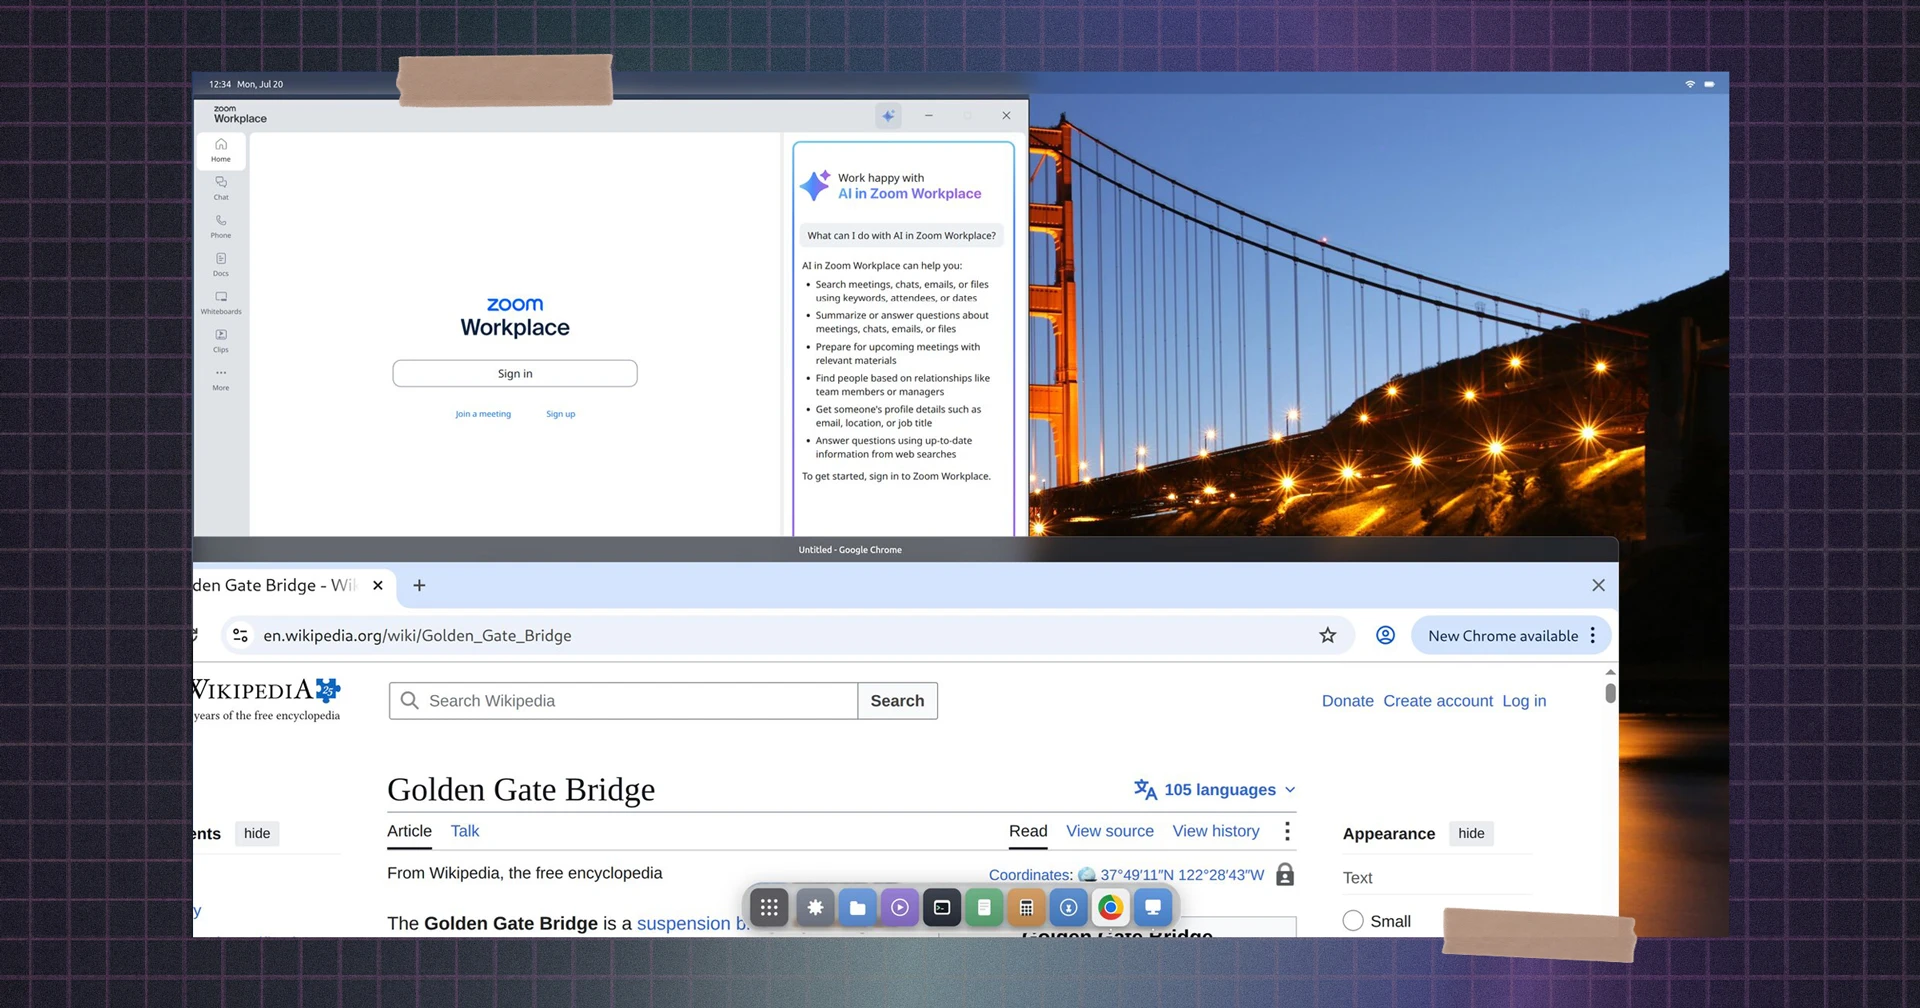Click 'What can I do with AI in Zoom Workplace?' prompt
This screenshot has height=1008, width=1920.
902,236
